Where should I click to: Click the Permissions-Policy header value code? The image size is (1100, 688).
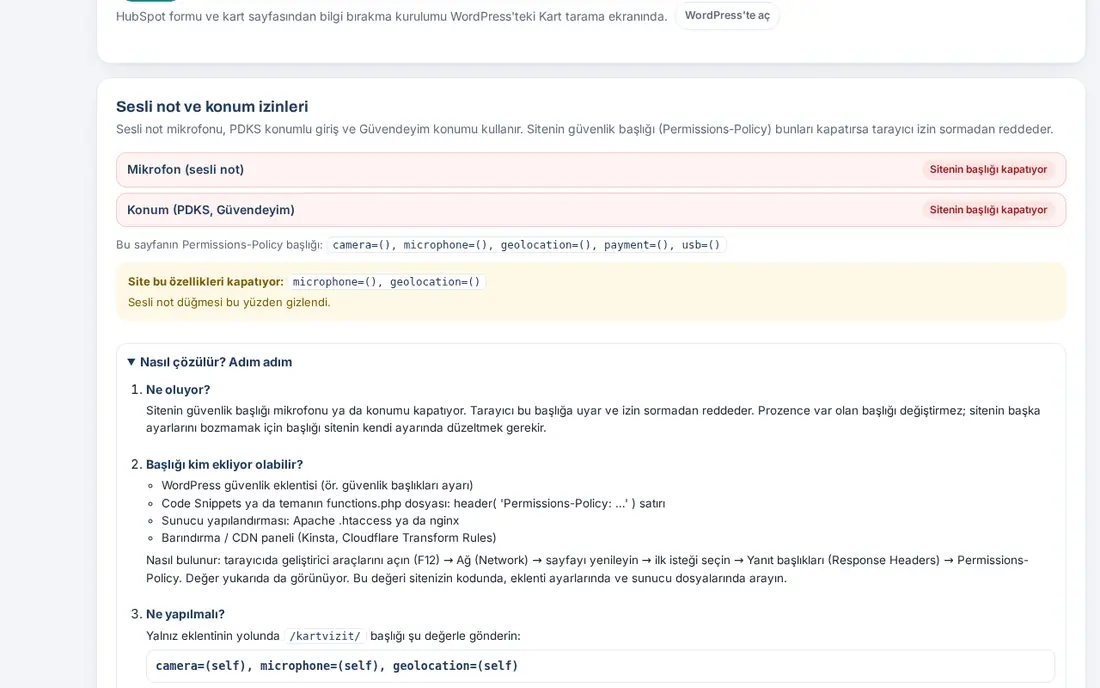pos(526,245)
